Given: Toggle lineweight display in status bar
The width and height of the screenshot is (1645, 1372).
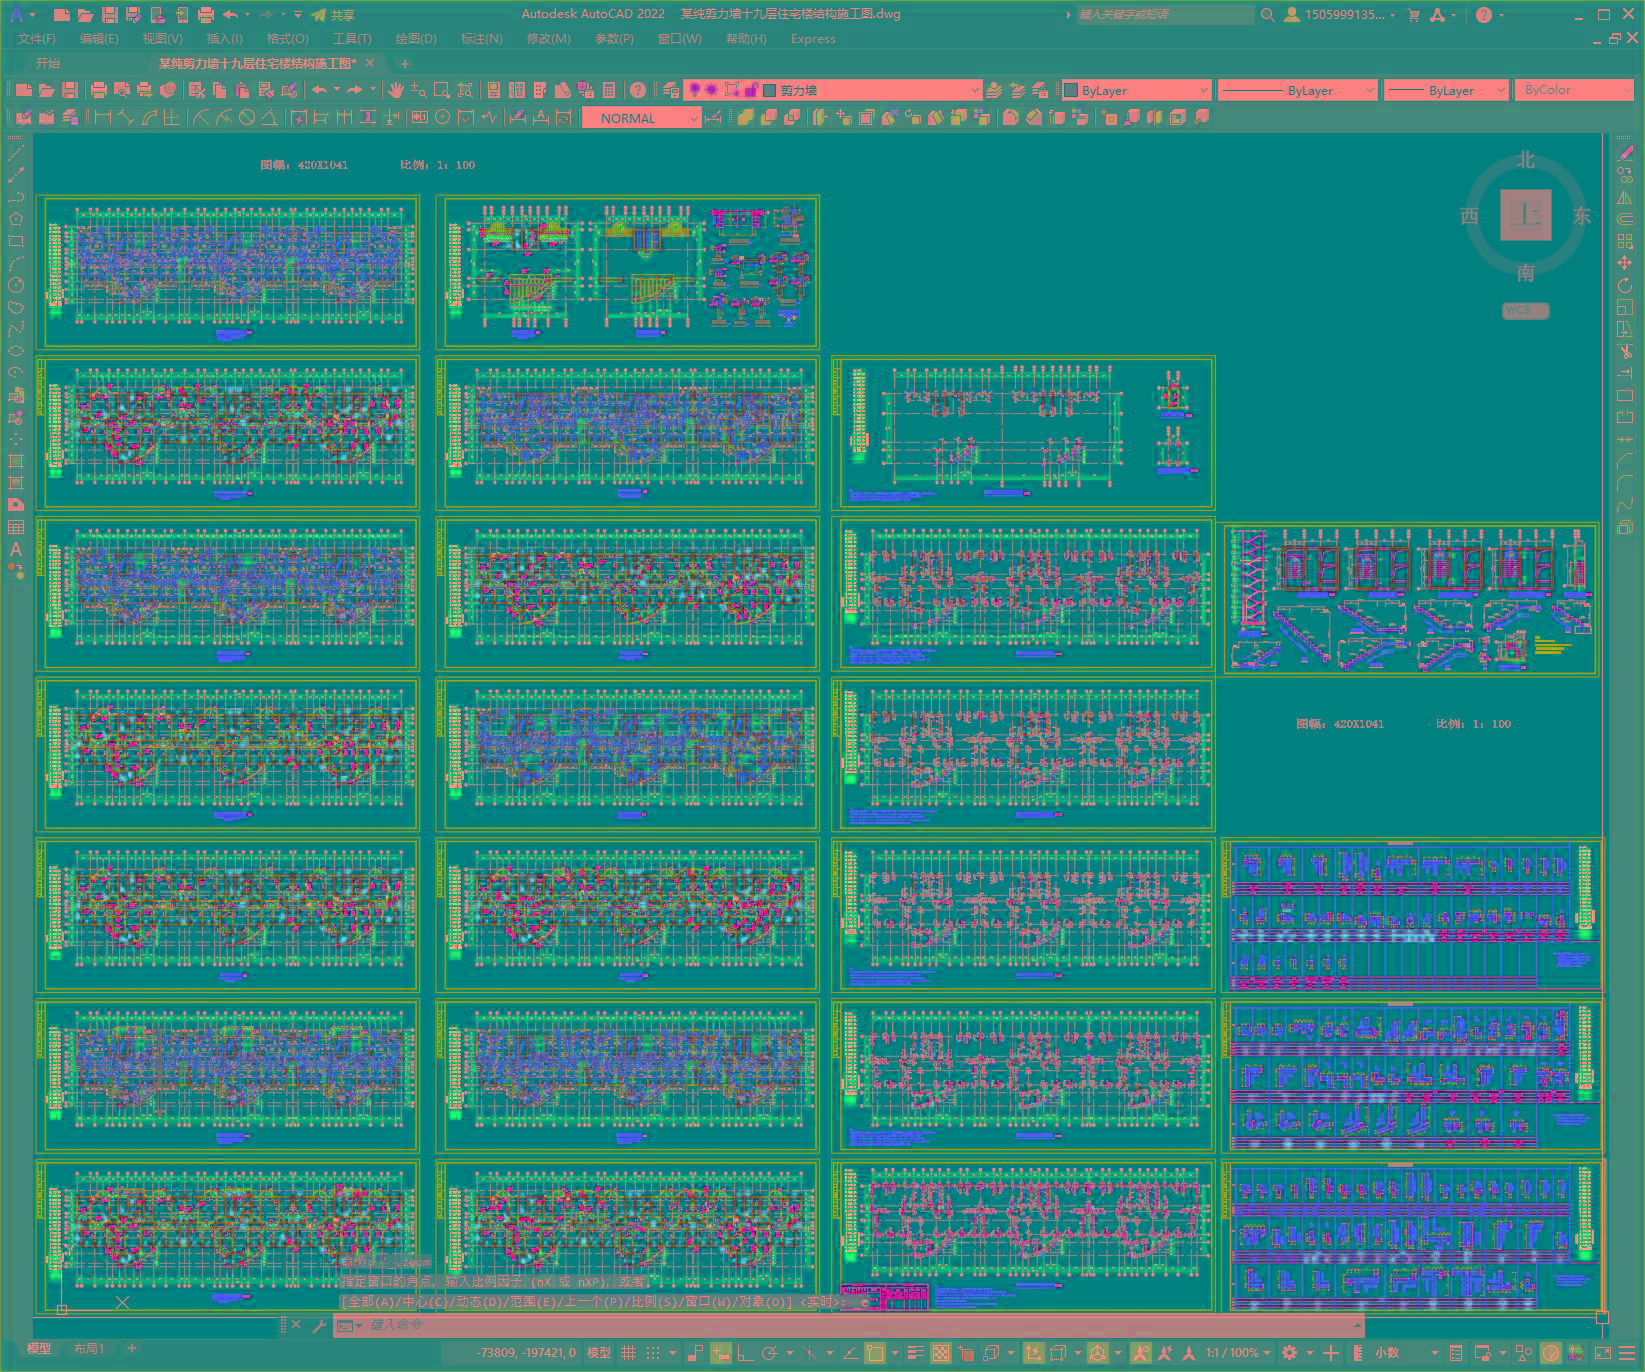Looking at the screenshot, I should [915, 1353].
